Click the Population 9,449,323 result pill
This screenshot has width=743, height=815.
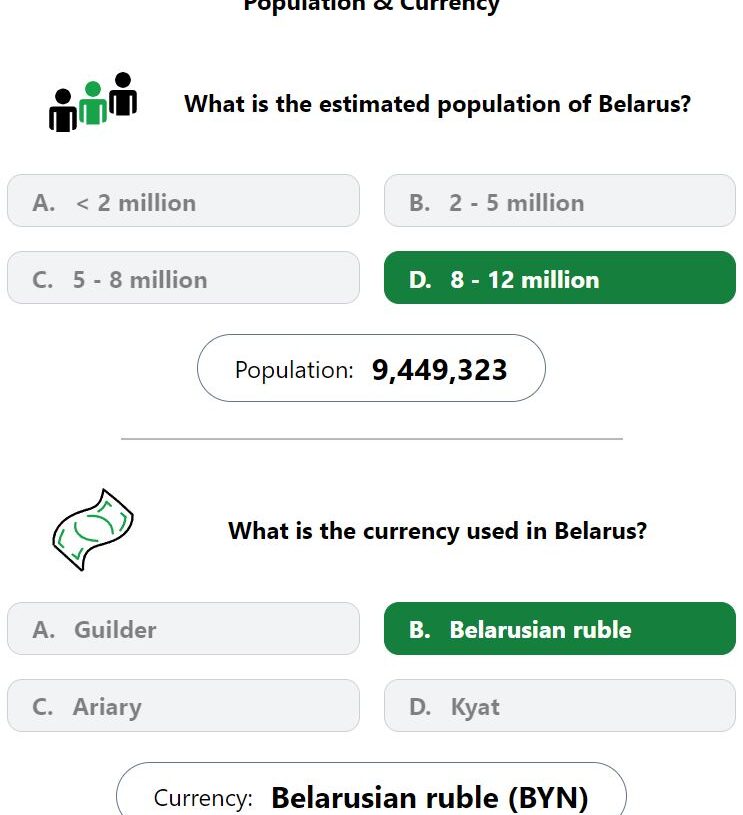(x=371, y=368)
